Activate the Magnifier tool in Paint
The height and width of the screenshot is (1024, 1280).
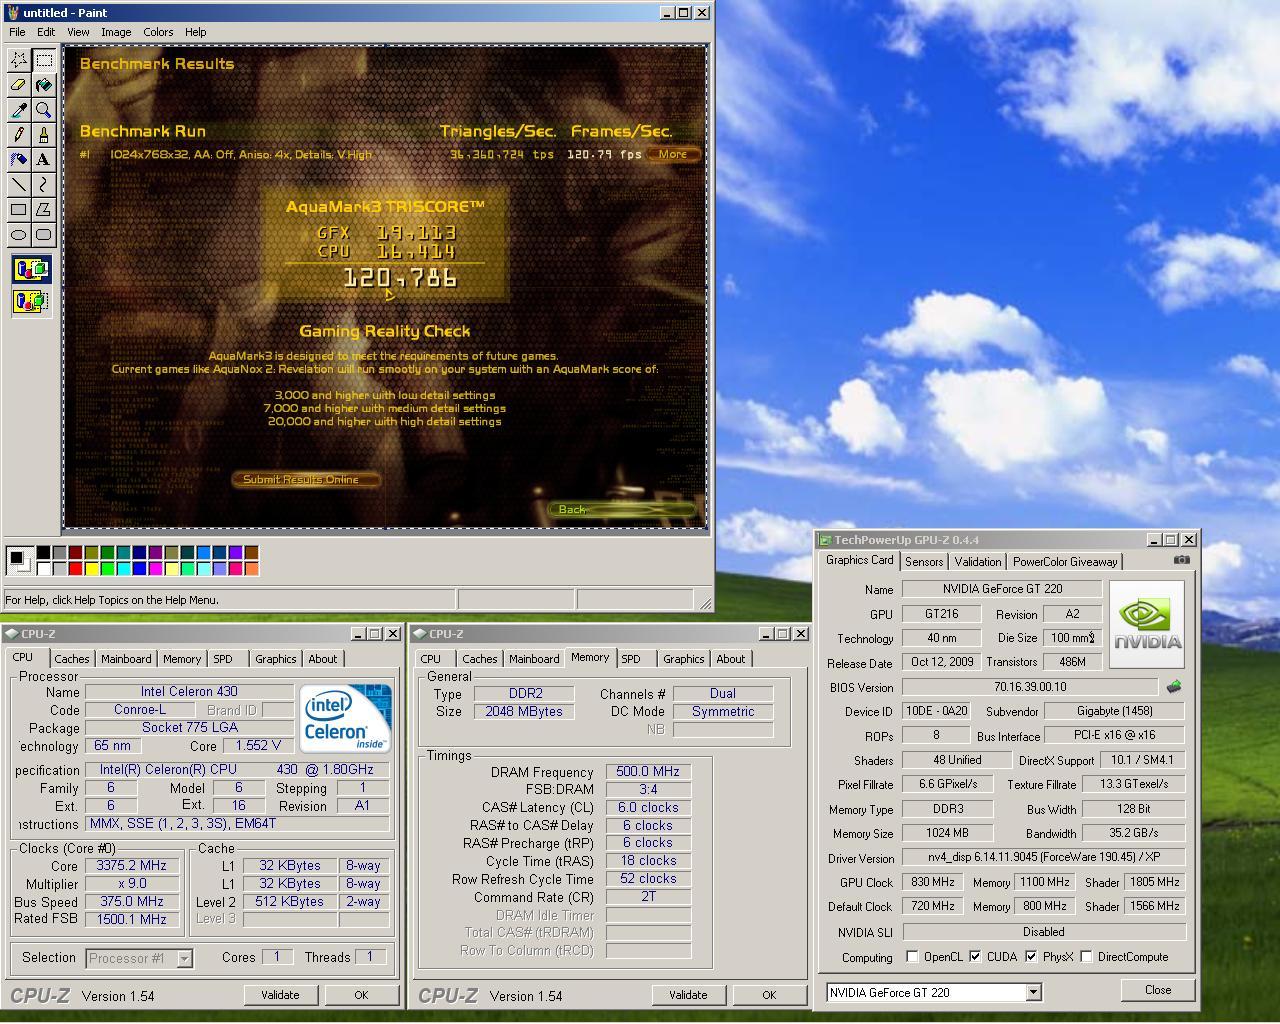click(43, 110)
